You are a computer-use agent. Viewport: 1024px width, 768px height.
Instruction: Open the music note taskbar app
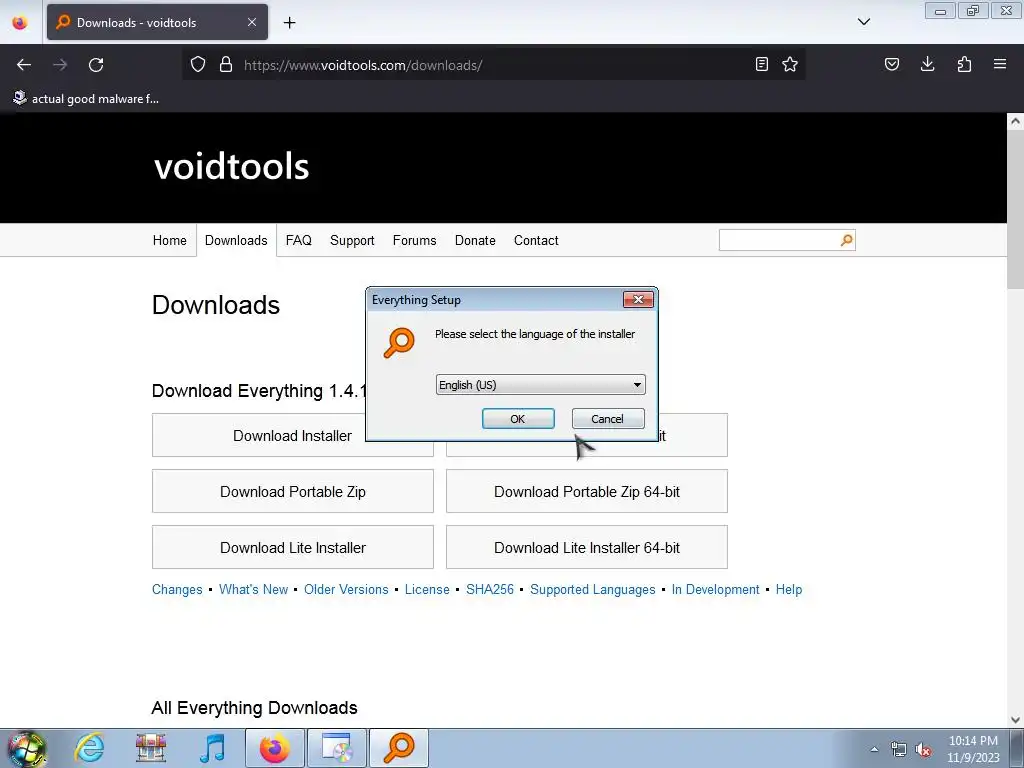coord(212,748)
